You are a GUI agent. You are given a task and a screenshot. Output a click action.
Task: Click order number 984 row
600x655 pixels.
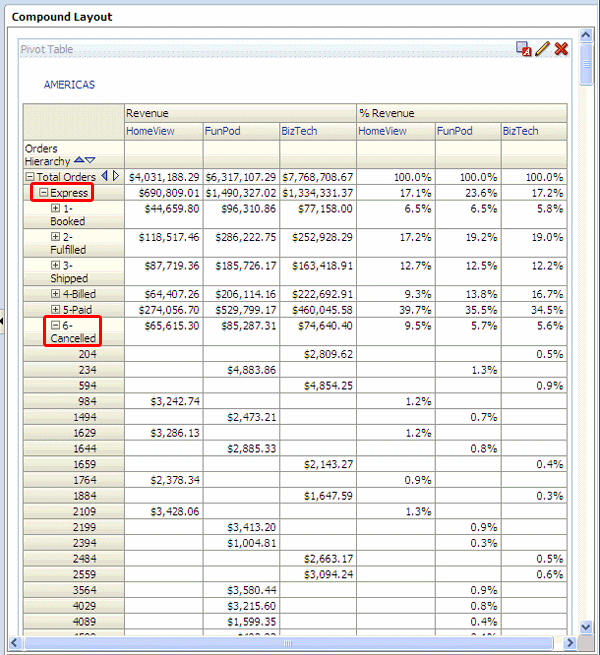point(87,401)
